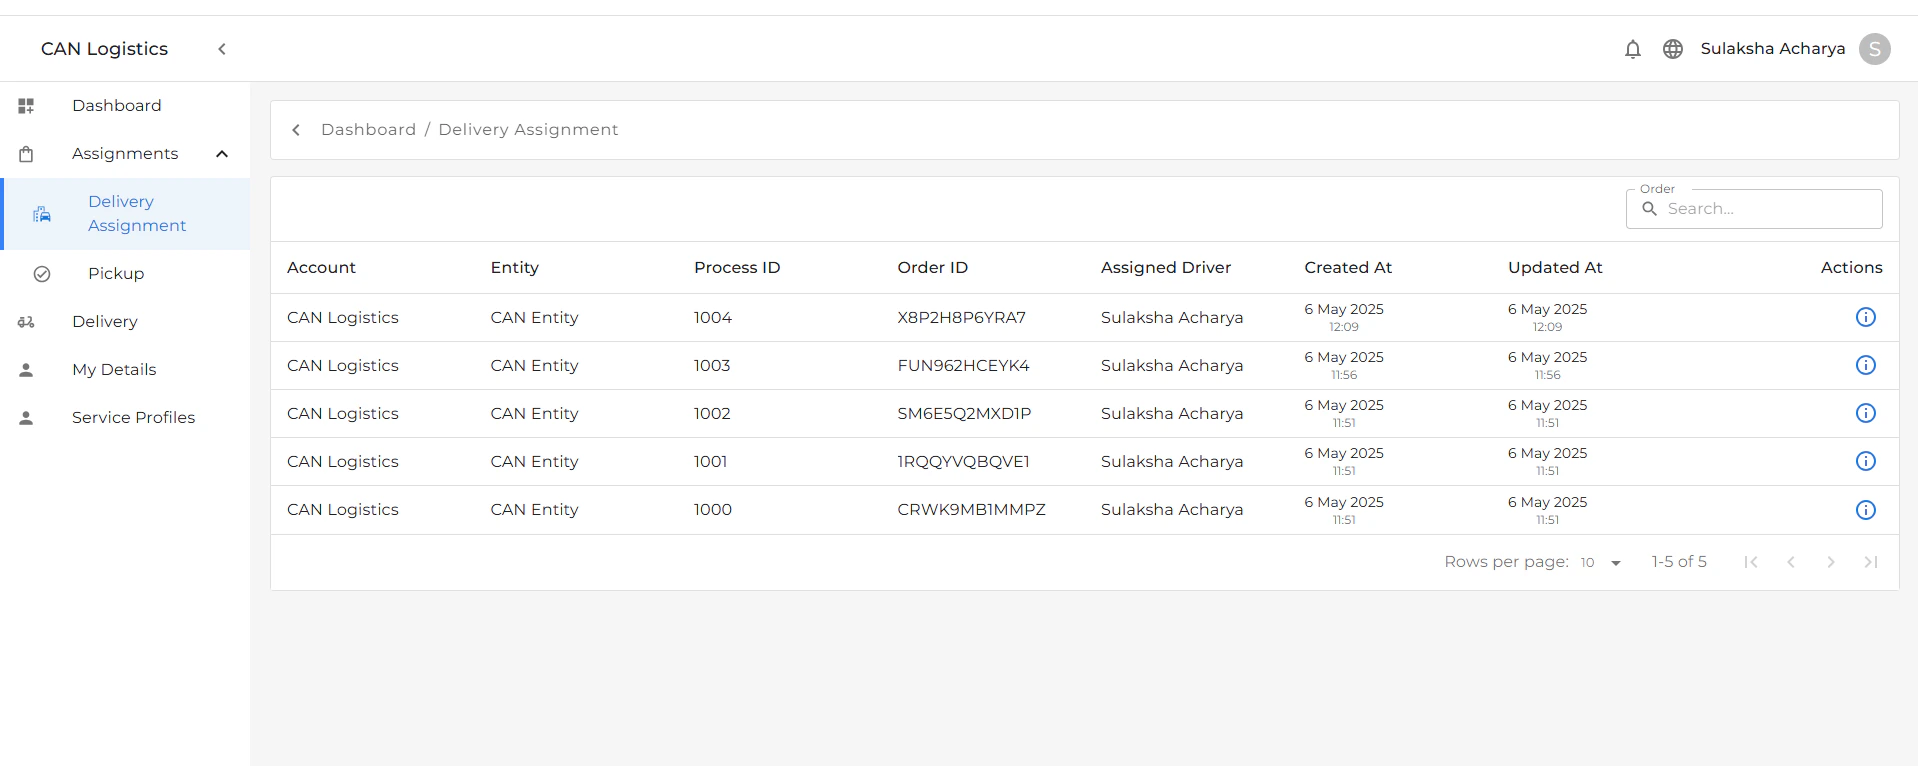The image size is (1918, 766).
Task: Click the My Details person icon
Action: point(26,370)
